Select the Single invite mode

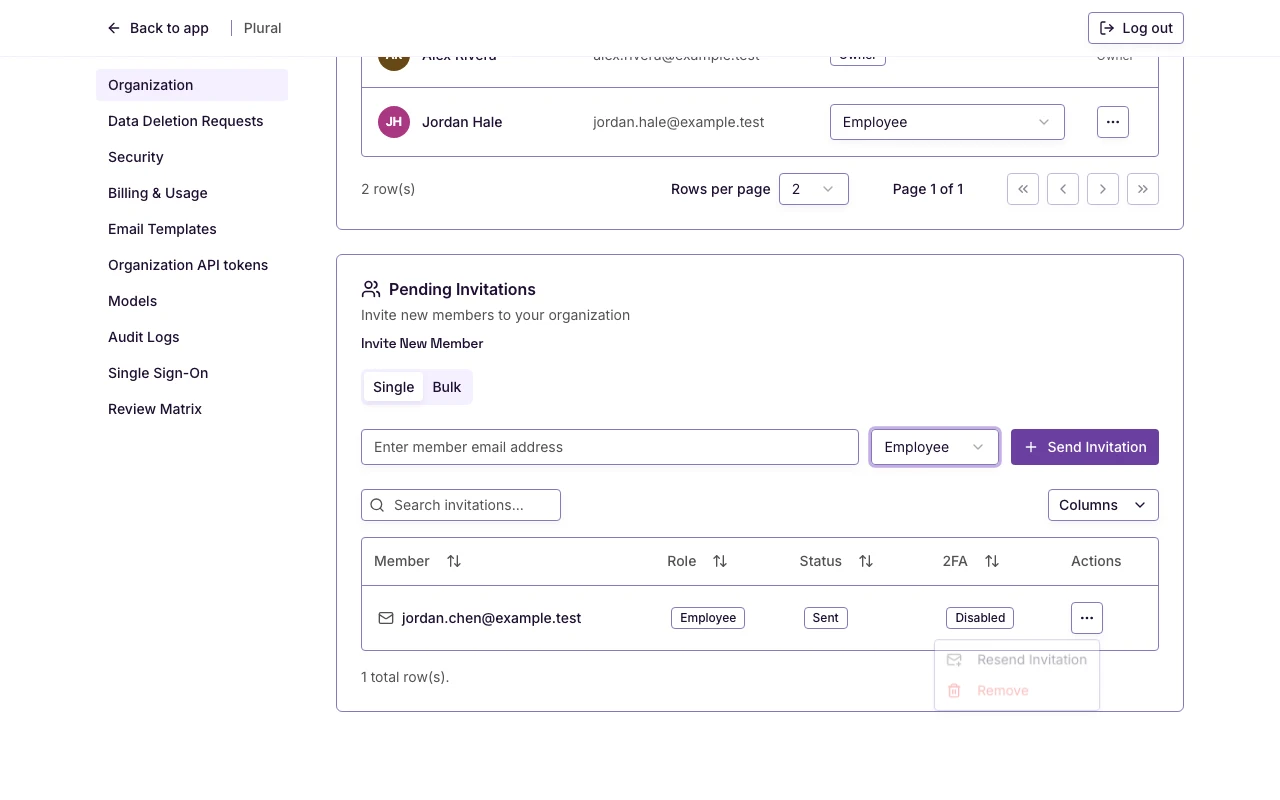click(x=393, y=387)
